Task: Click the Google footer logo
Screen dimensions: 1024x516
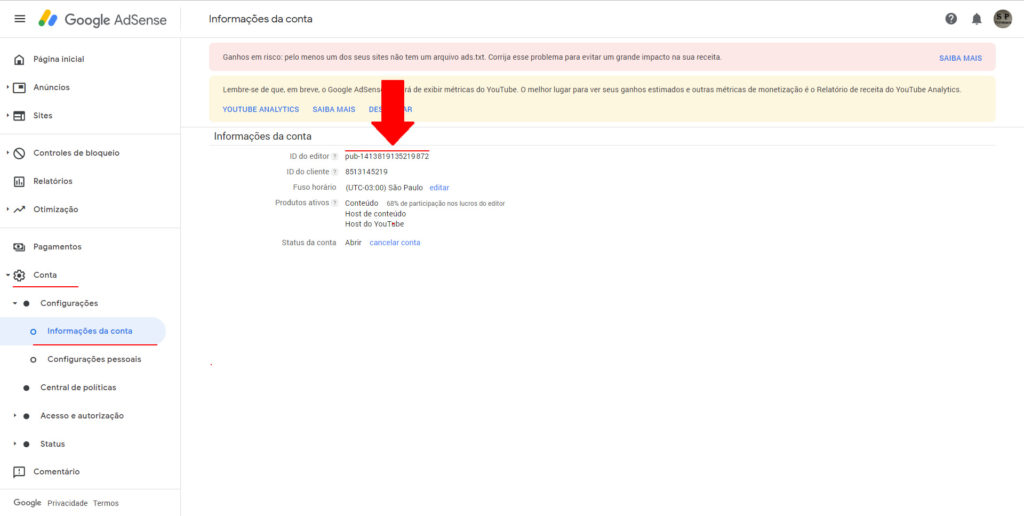Action: tap(27, 503)
